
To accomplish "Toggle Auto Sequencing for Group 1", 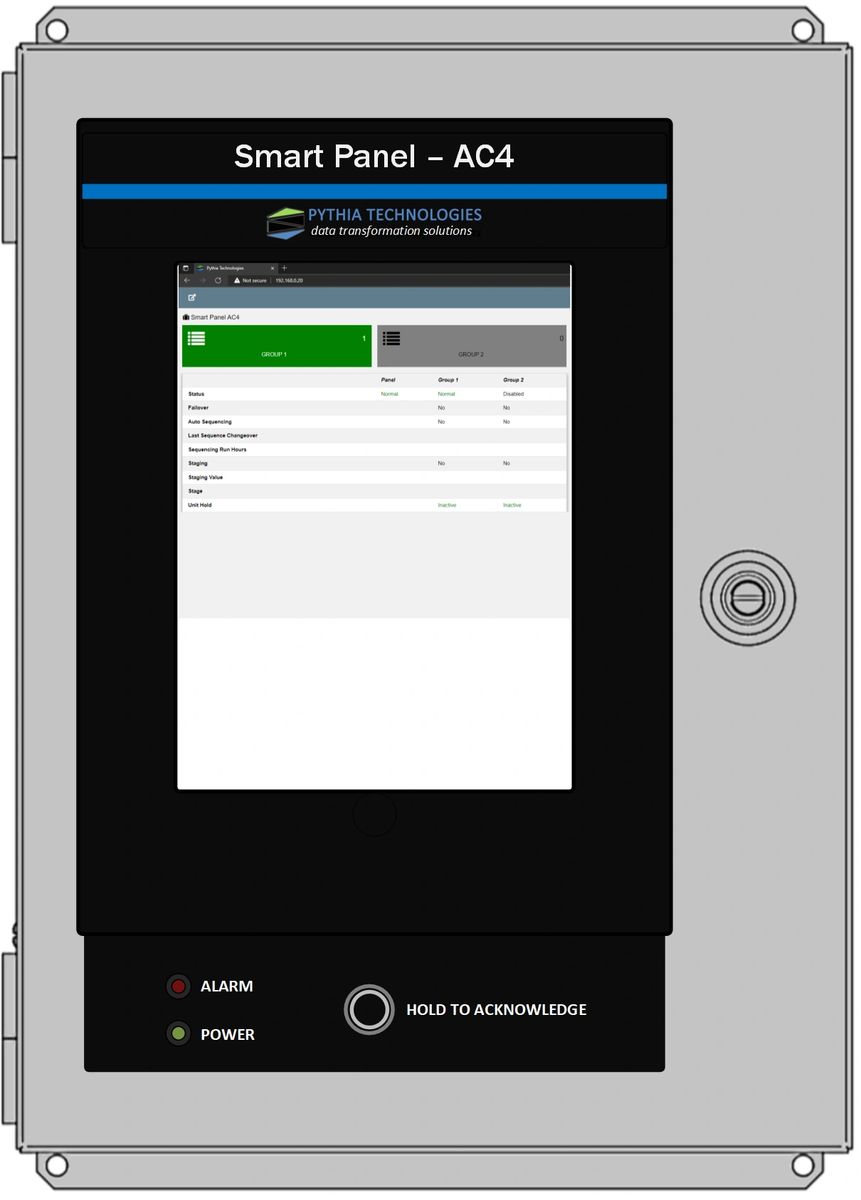I will point(440,421).
